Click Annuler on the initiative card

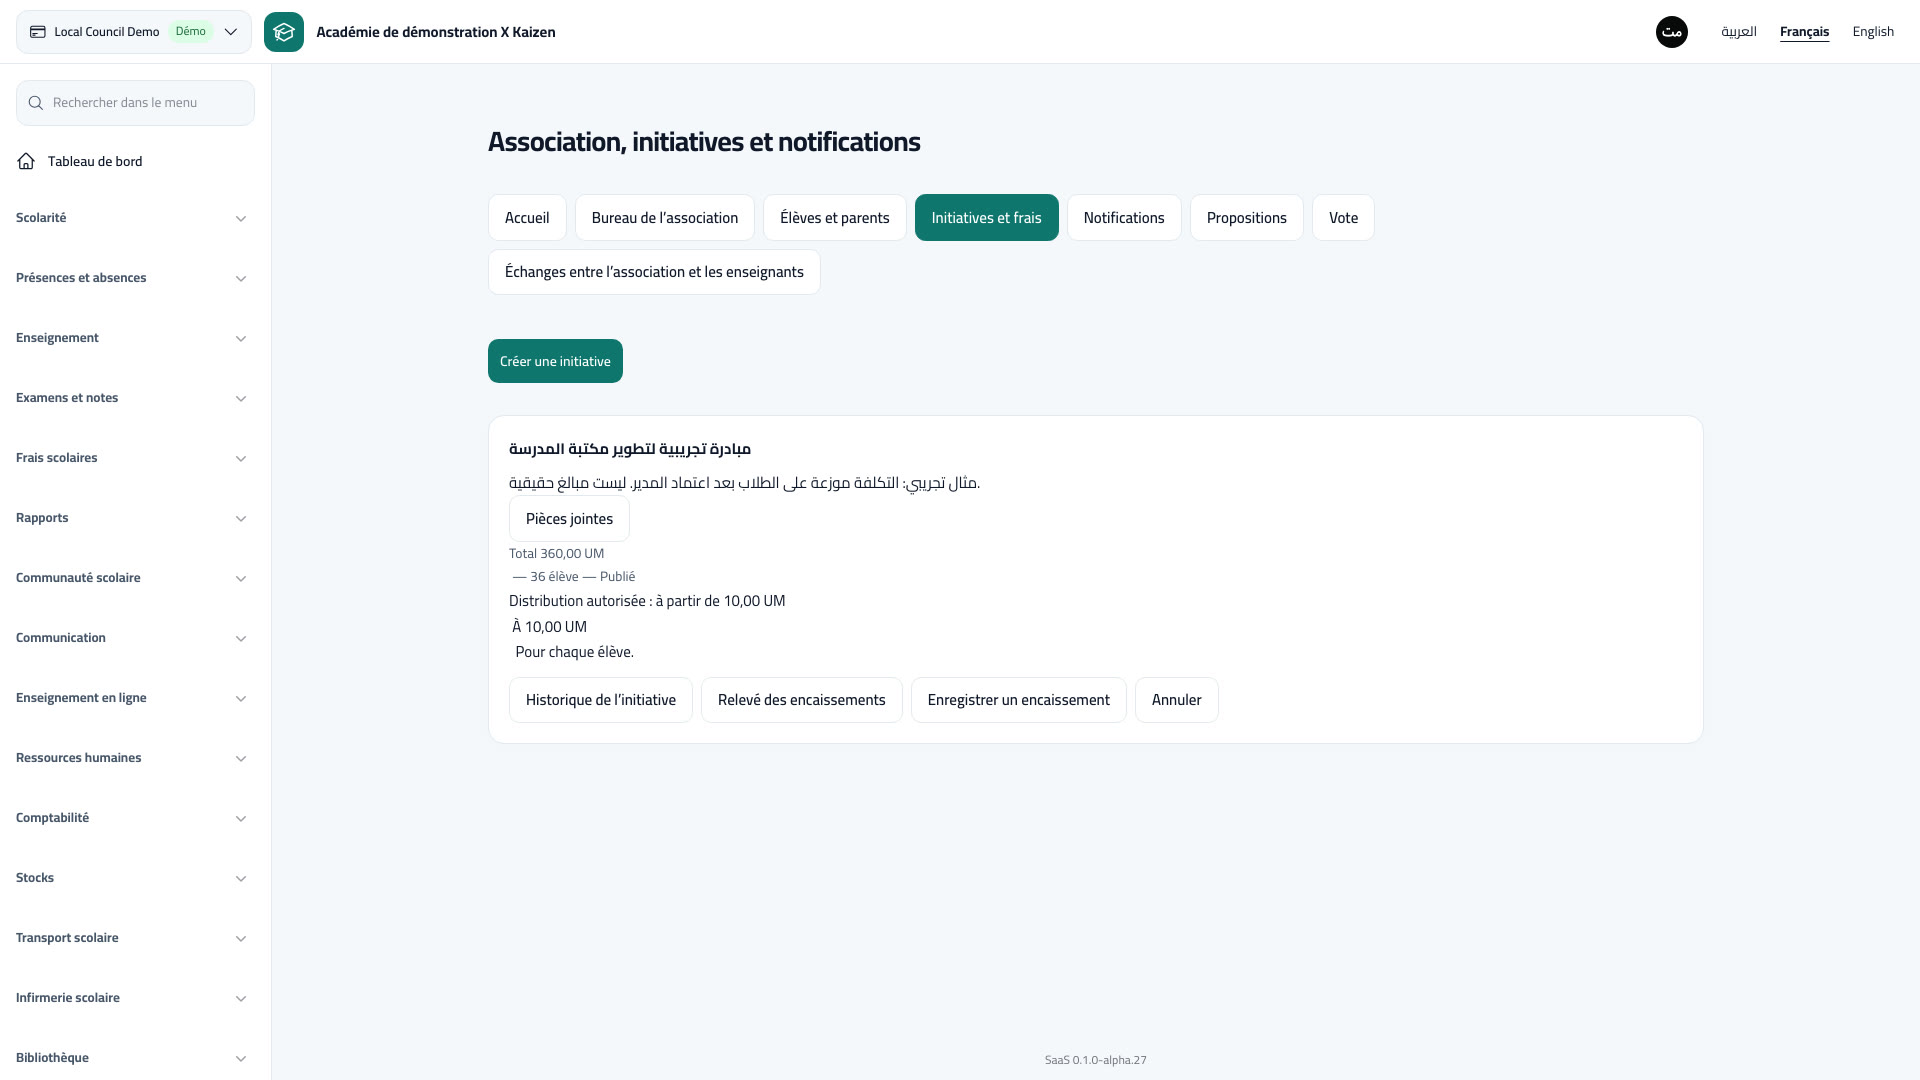[1177, 700]
